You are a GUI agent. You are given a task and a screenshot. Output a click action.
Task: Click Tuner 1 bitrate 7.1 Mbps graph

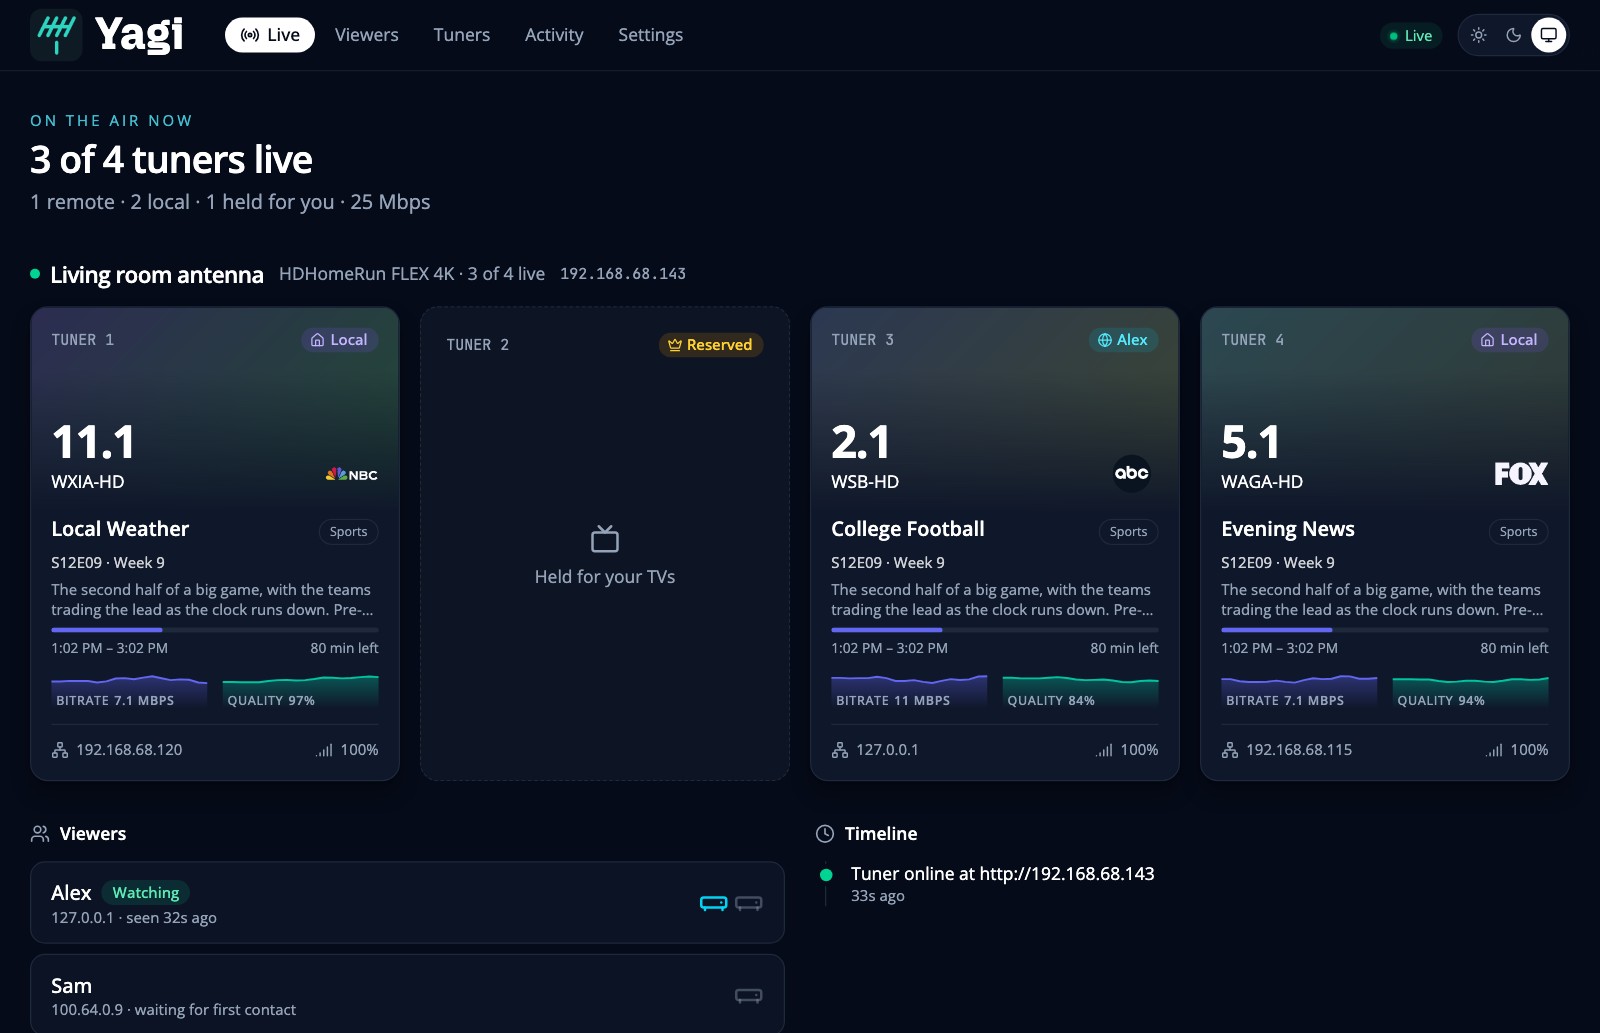129,692
